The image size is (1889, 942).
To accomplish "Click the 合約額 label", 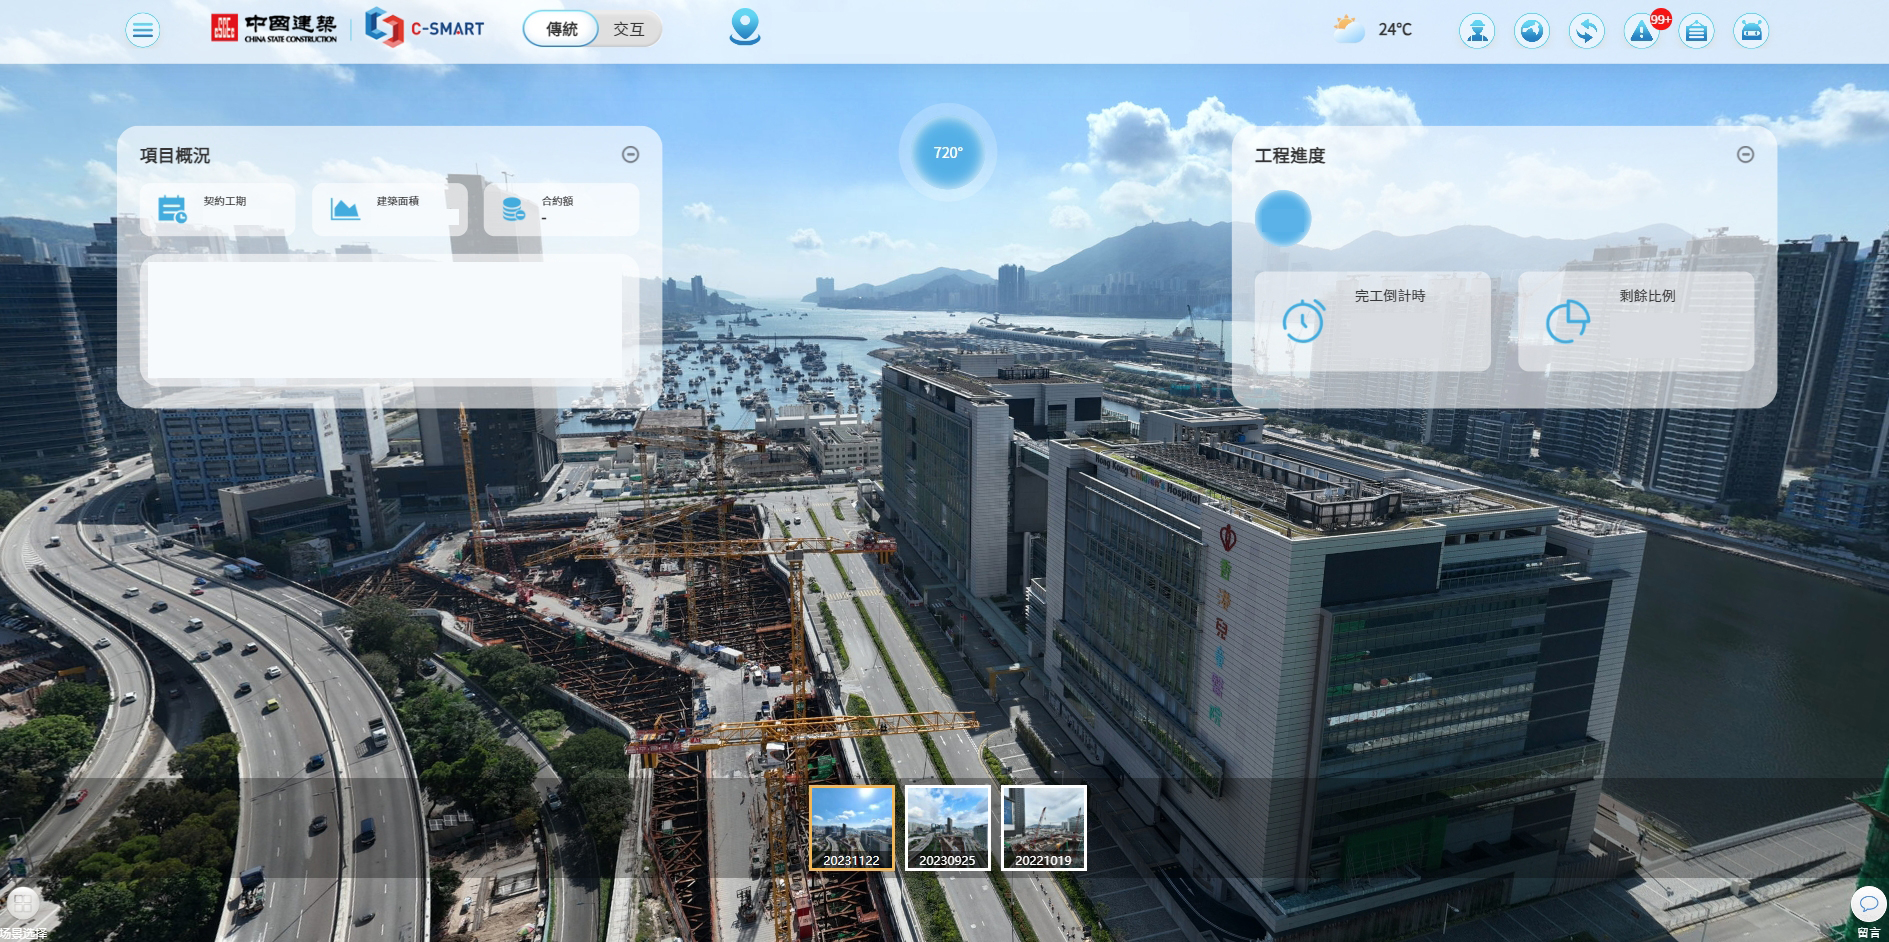I will click(558, 201).
